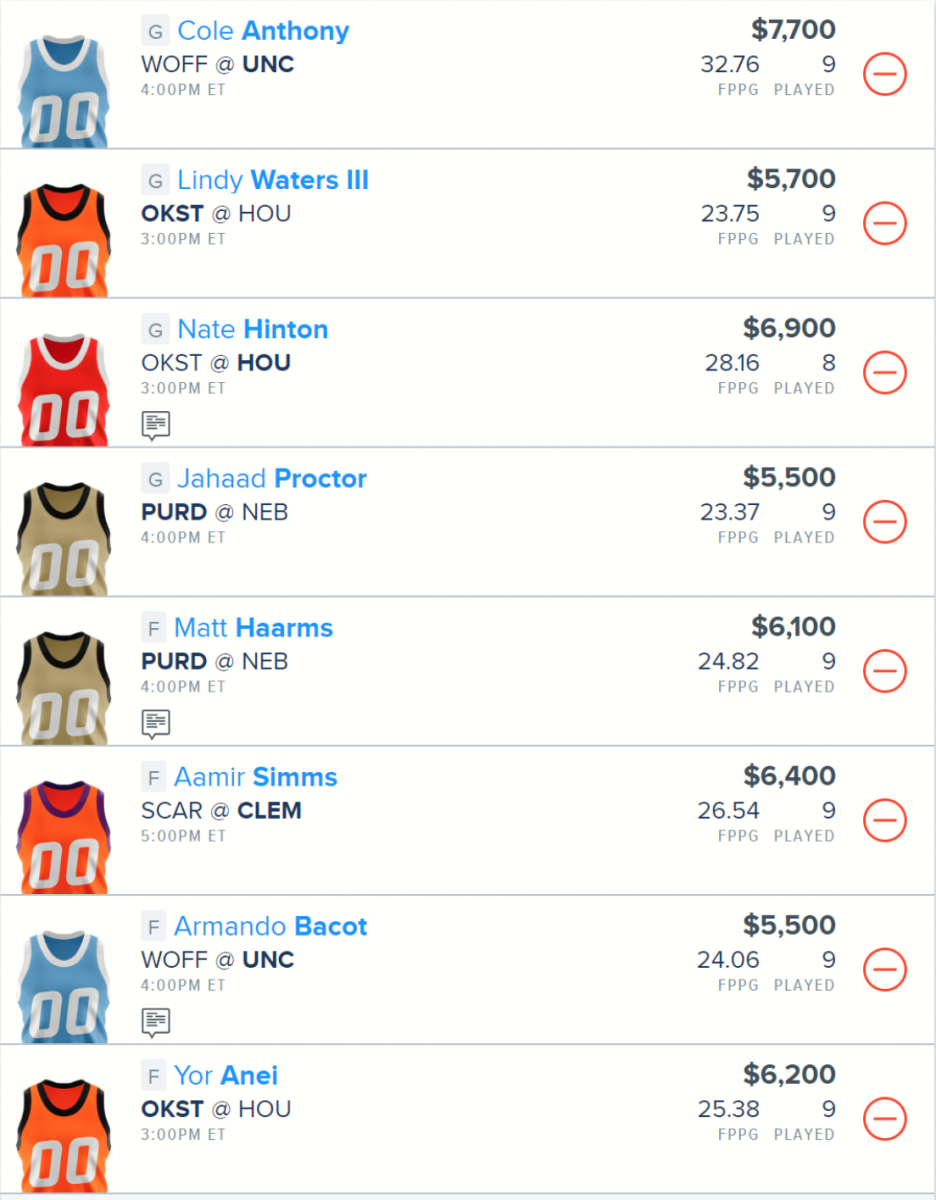Click the Jahaad Proctor name link
936x1200 pixels.
pyautogui.click(x=272, y=479)
